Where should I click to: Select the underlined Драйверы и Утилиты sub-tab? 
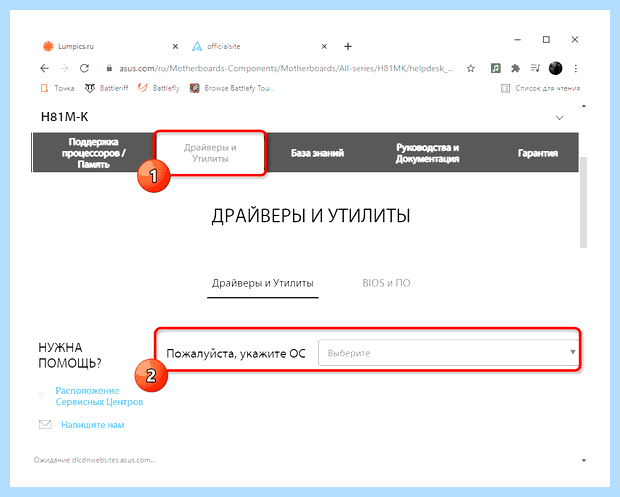(263, 283)
